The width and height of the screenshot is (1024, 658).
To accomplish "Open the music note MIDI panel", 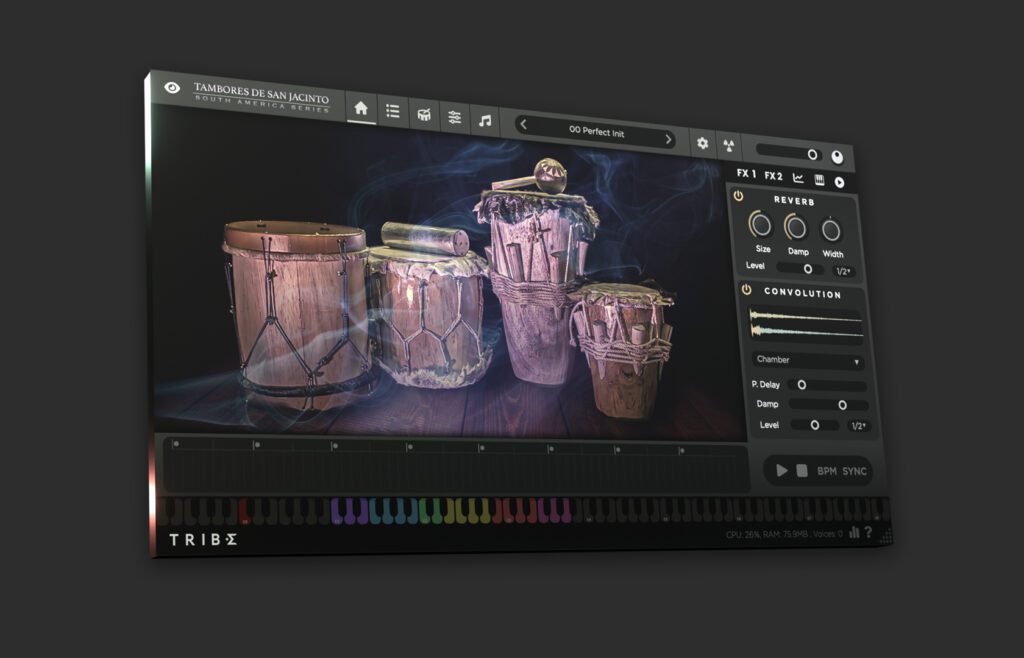I will 484,122.
